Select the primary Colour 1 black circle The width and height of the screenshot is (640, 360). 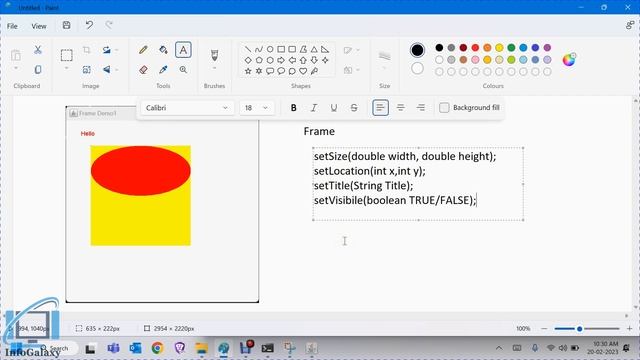[x=417, y=50]
